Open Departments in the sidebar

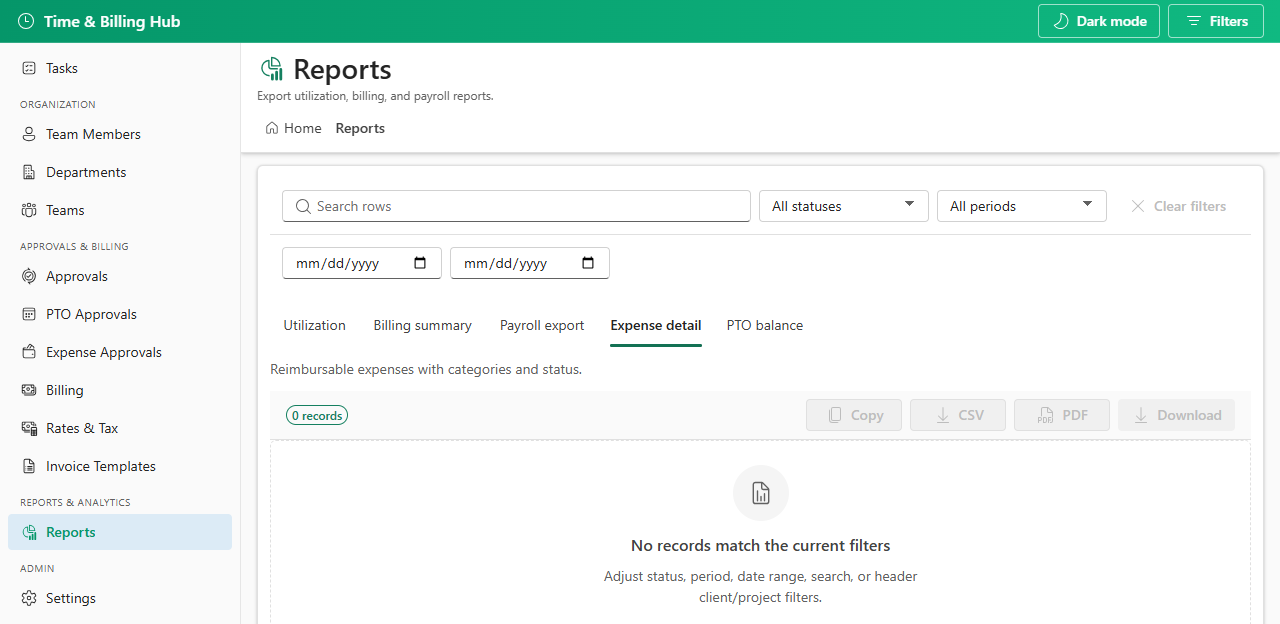[120, 172]
